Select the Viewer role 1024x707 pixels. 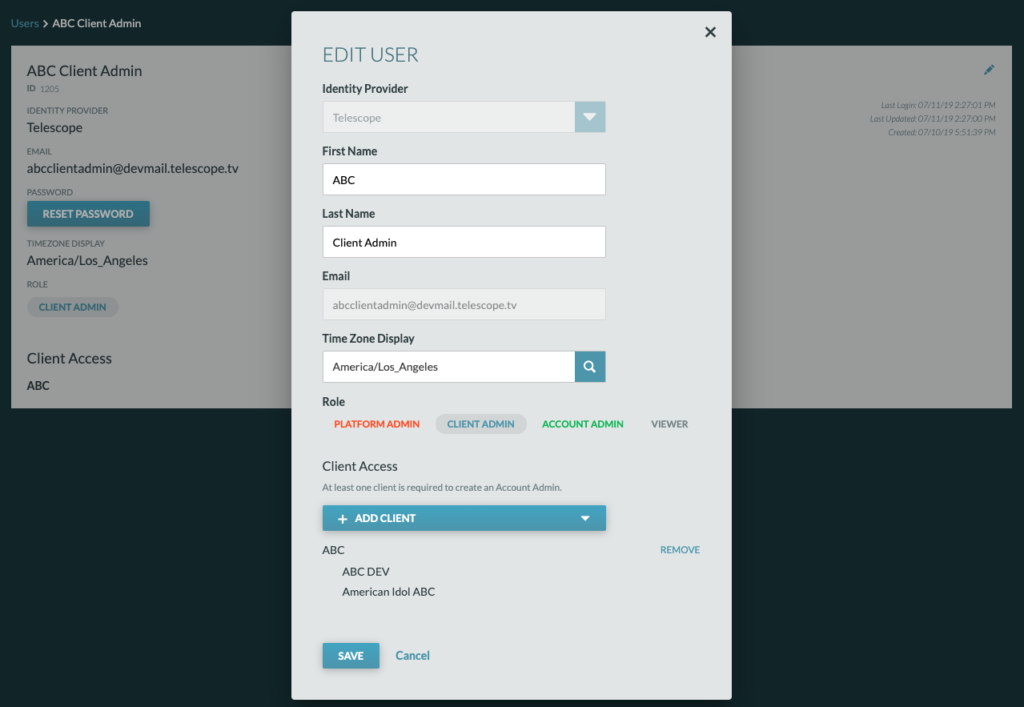[669, 424]
